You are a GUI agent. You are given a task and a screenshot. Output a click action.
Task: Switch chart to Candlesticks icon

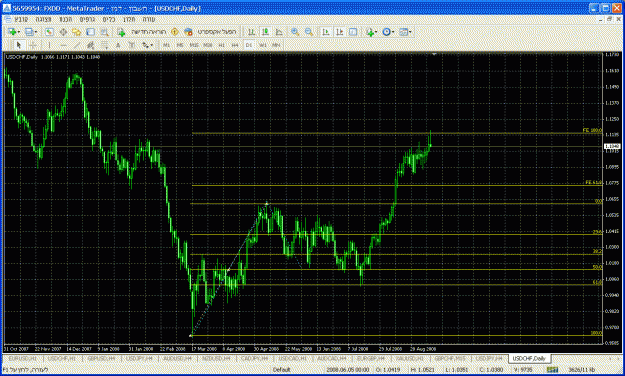265,32
